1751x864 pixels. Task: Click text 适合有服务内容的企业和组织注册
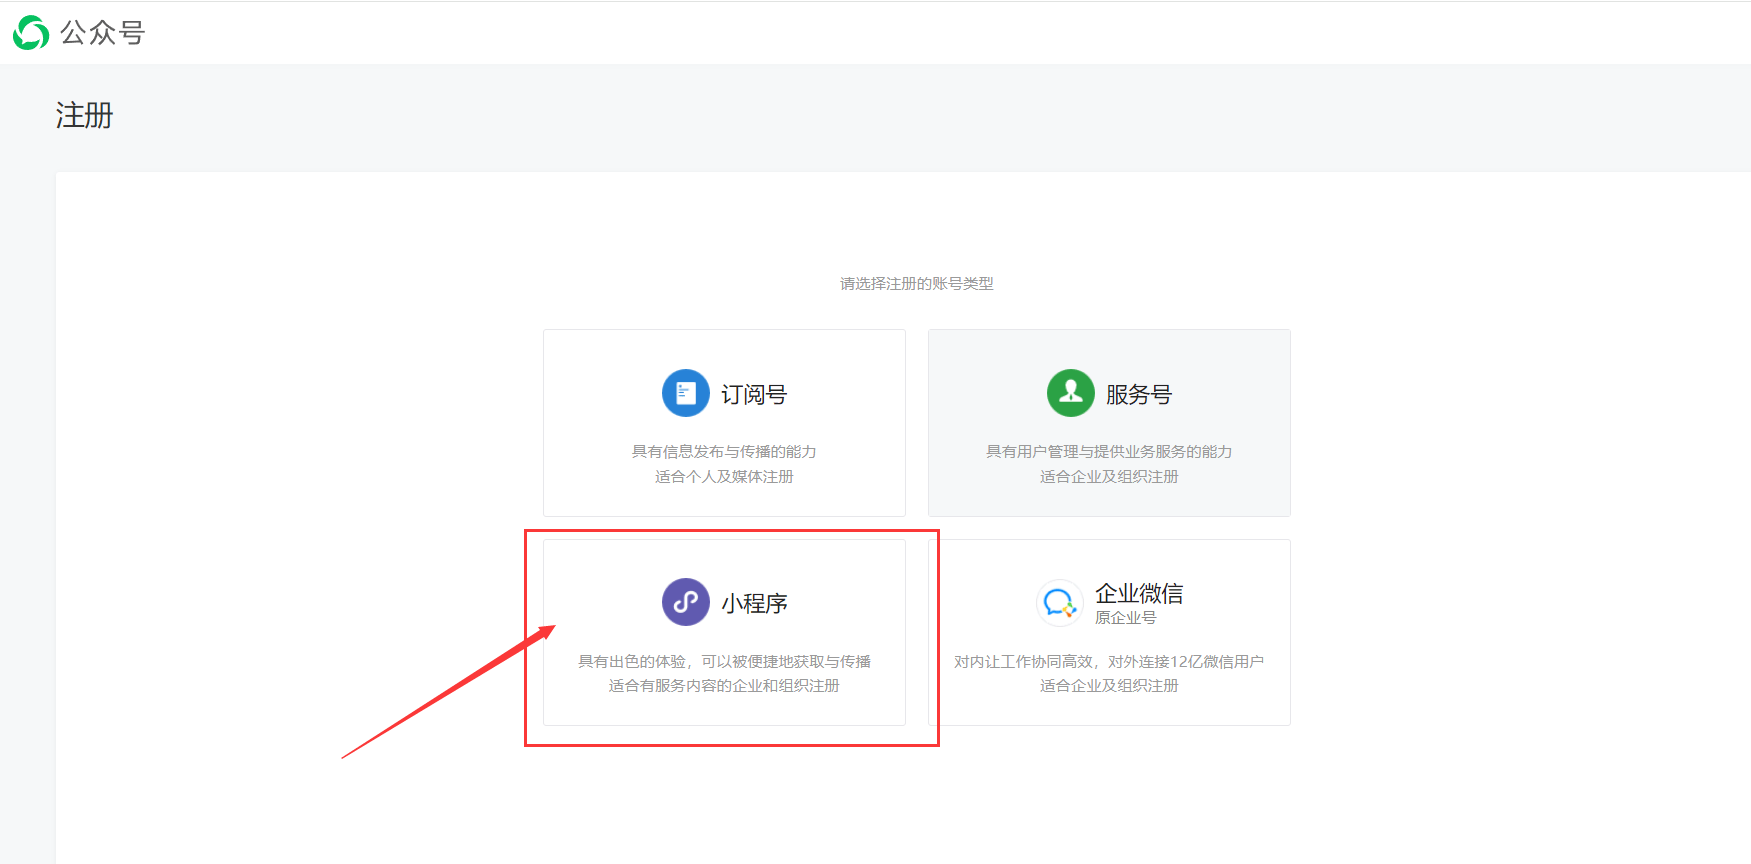[x=724, y=686]
